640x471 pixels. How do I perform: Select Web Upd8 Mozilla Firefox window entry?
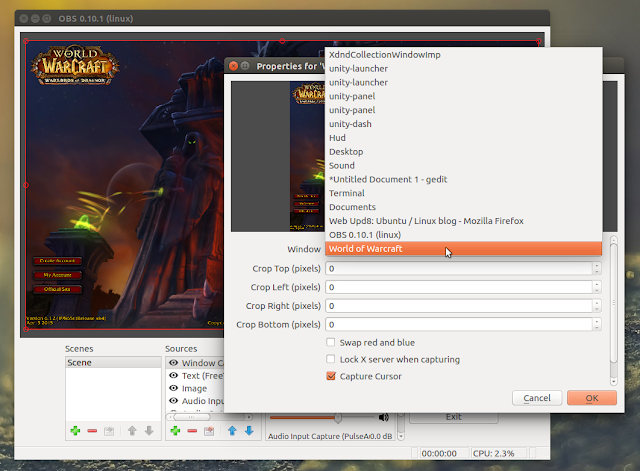click(x=463, y=221)
